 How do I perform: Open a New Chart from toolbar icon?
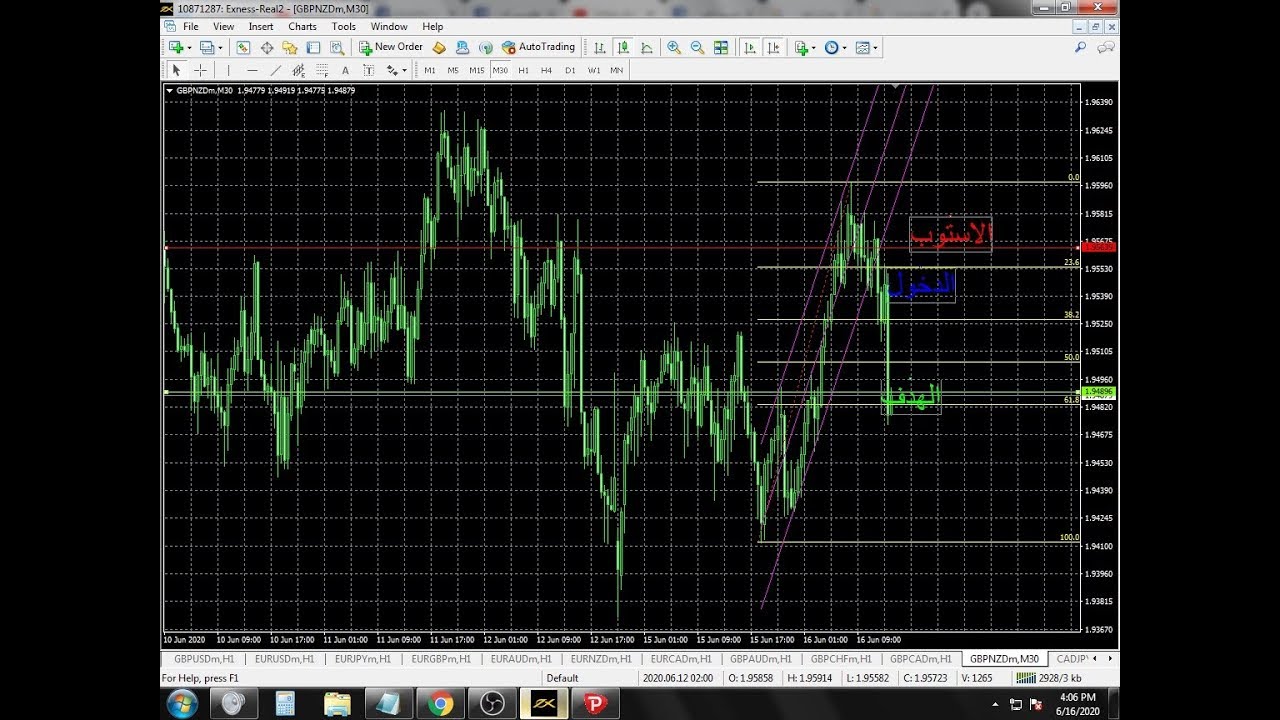pyautogui.click(x=177, y=47)
